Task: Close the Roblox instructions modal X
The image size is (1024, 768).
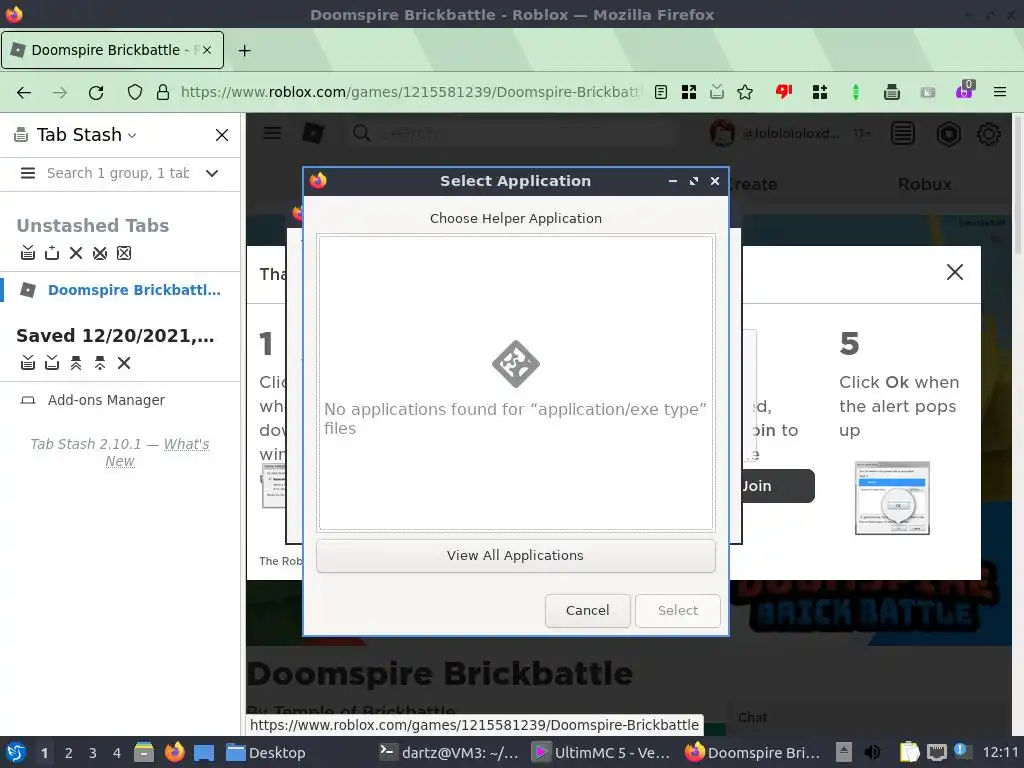Action: [955, 272]
